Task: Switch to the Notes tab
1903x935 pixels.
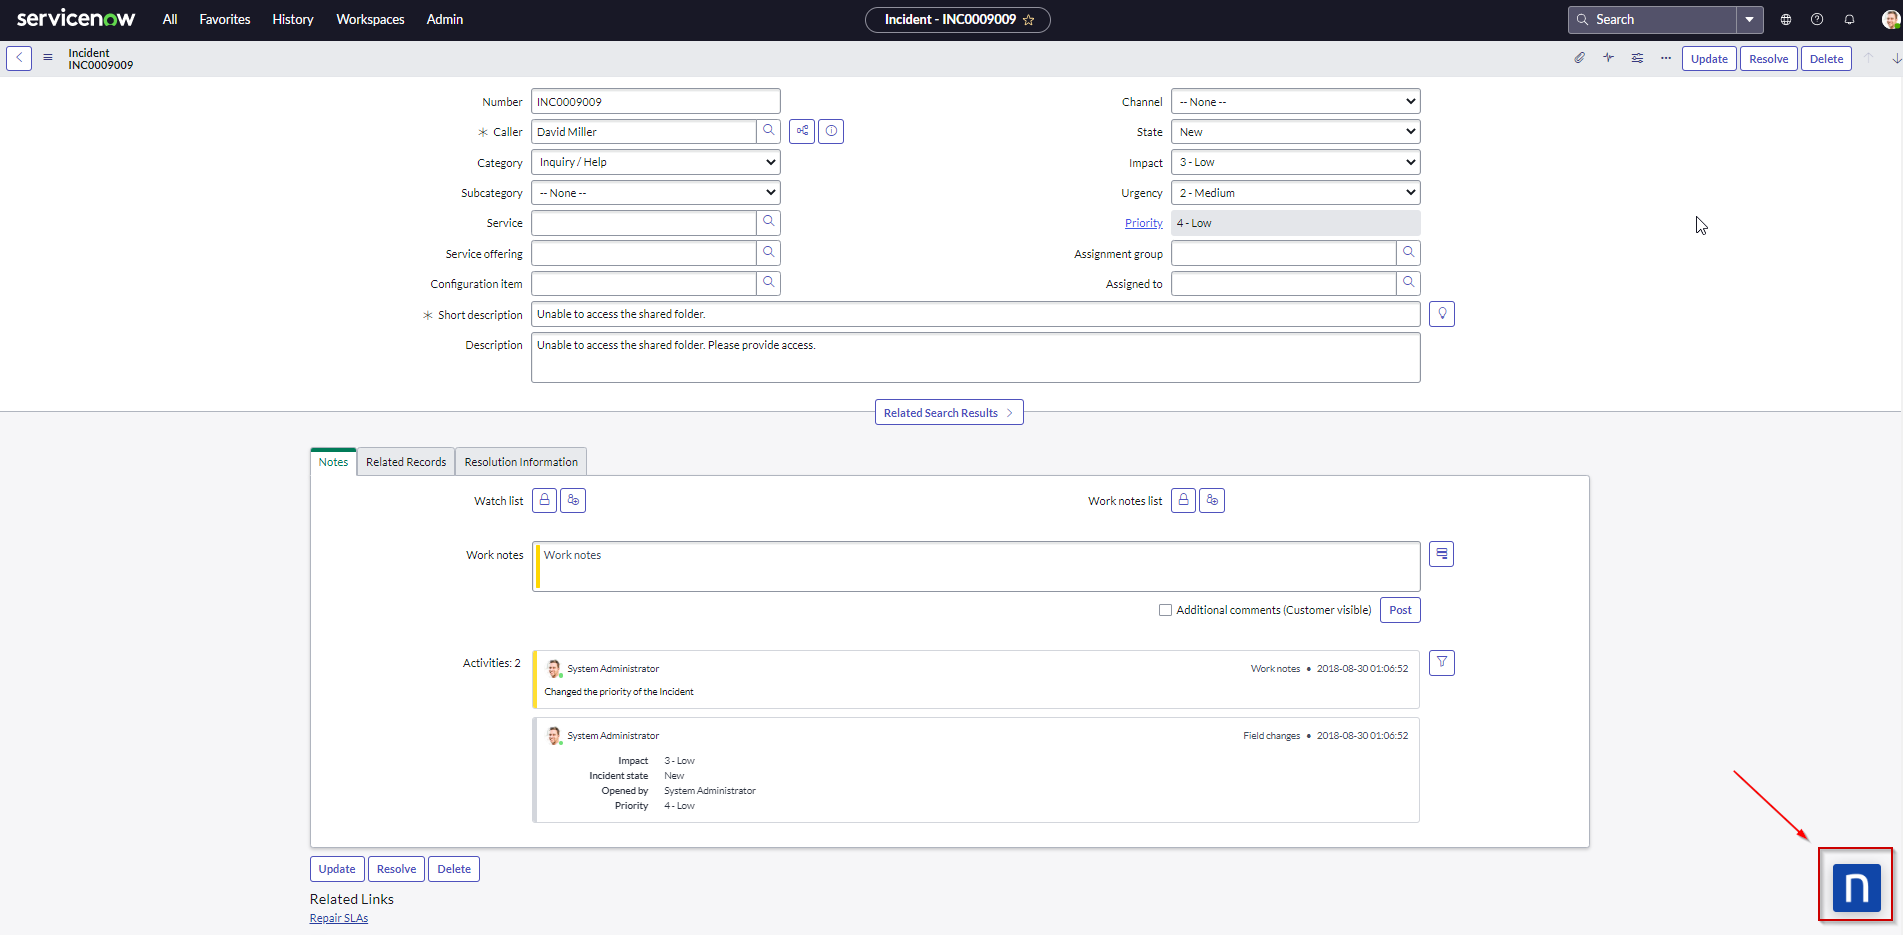Action: (x=333, y=461)
